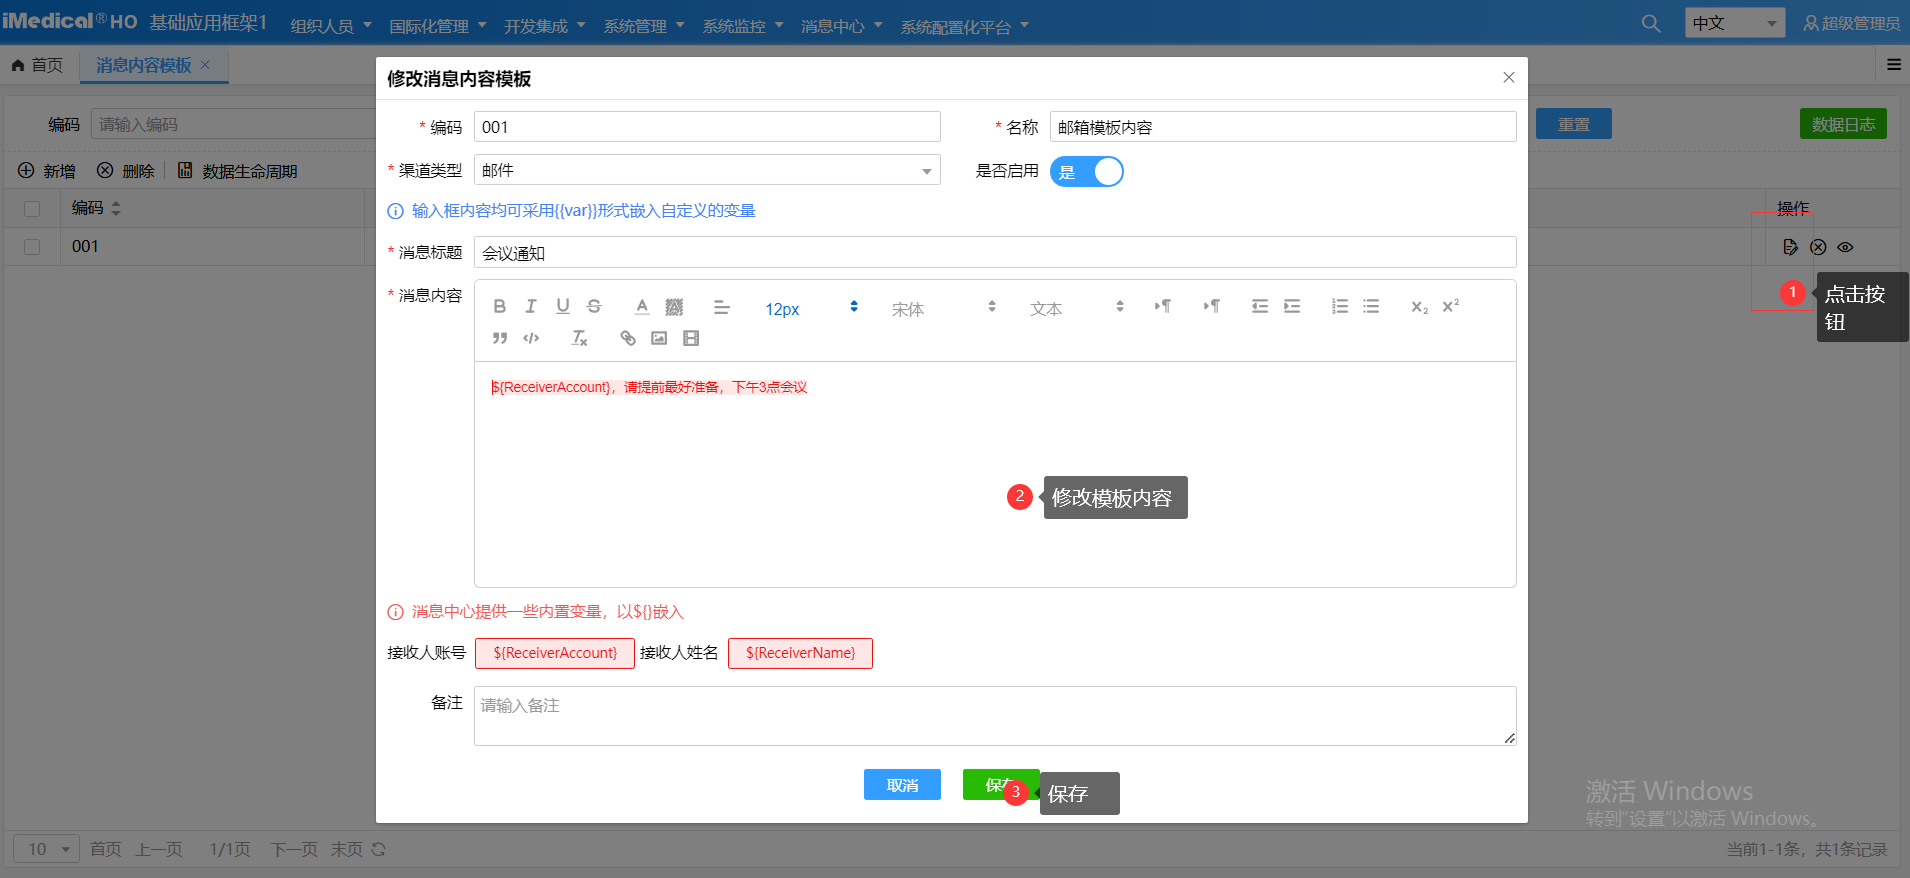Switch to the 首页 home tab
Screen dimensions: 1910x878
(x=38, y=65)
